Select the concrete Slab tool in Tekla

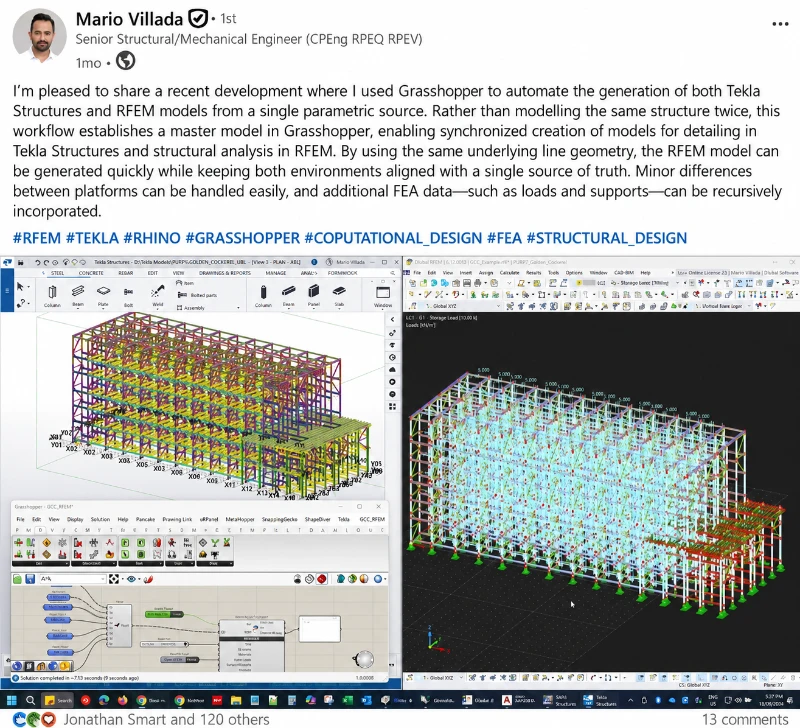(339, 296)
